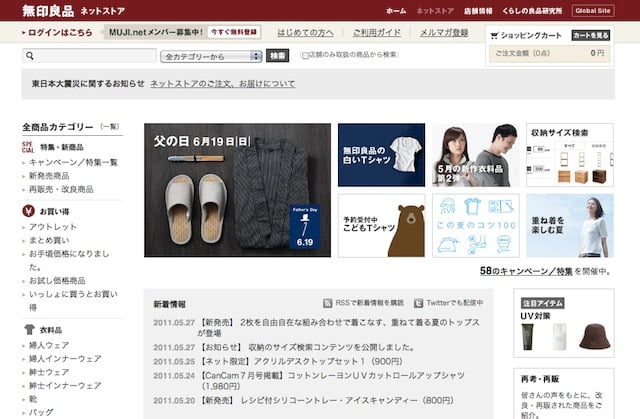Open ネットストア in the top navigation
The height and width of the screenshot is (419, 640).
435,11
